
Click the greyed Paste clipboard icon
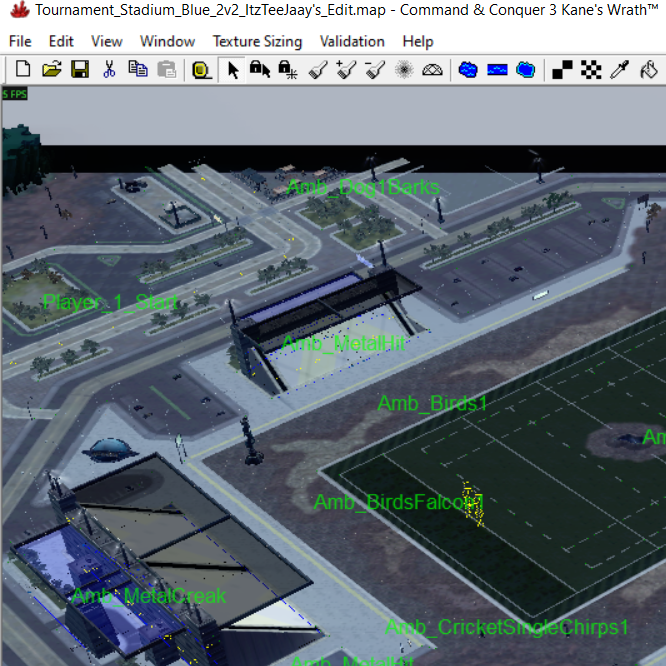(166, 69)
